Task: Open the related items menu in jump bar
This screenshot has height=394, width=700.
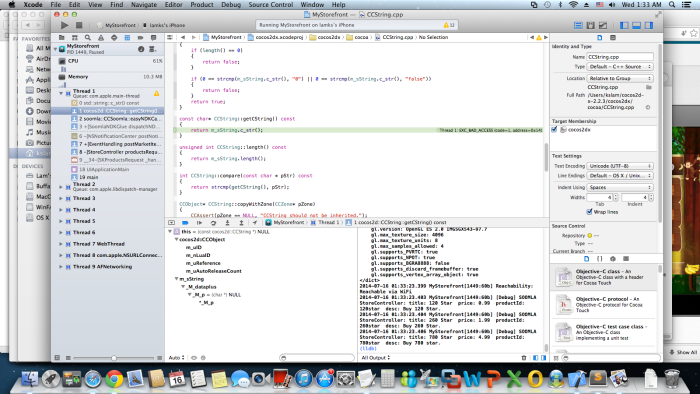Action: [170, 37]
